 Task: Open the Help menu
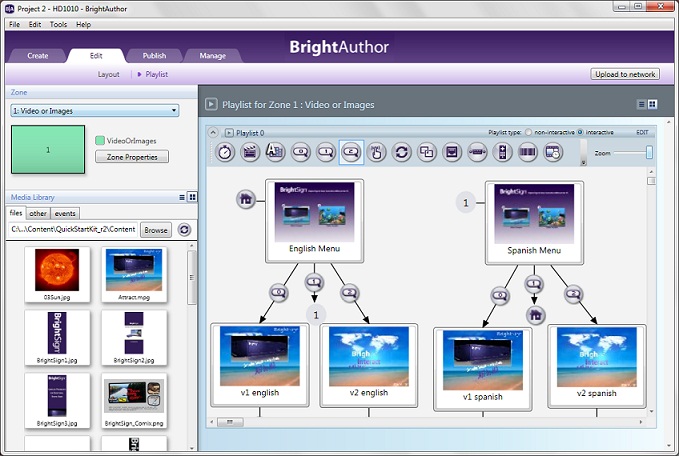click(83, 24)
